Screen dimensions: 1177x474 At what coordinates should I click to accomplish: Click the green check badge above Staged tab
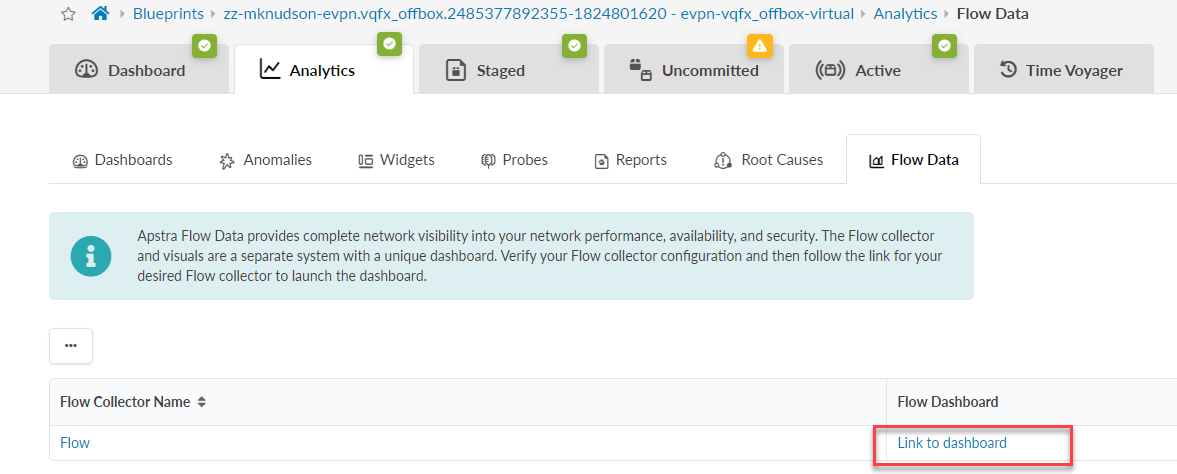click(x=574, y=45)
